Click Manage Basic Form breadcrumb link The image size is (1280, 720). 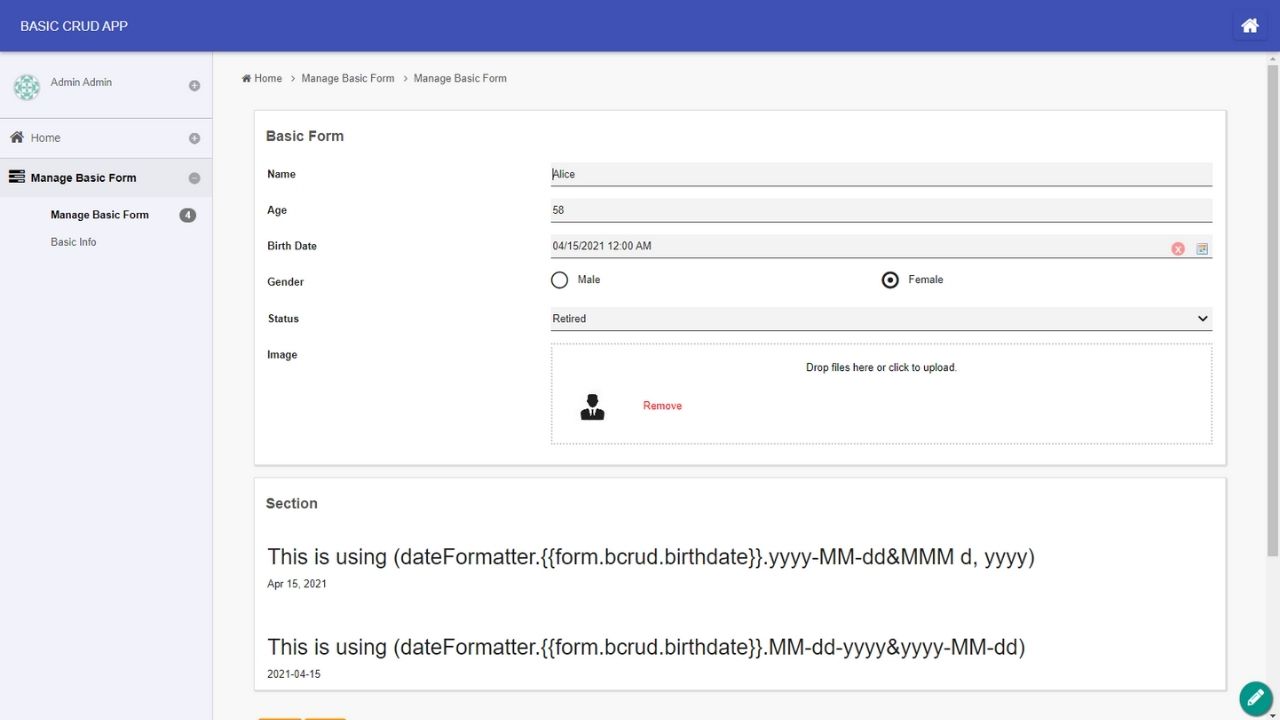(x=348, y=78)
